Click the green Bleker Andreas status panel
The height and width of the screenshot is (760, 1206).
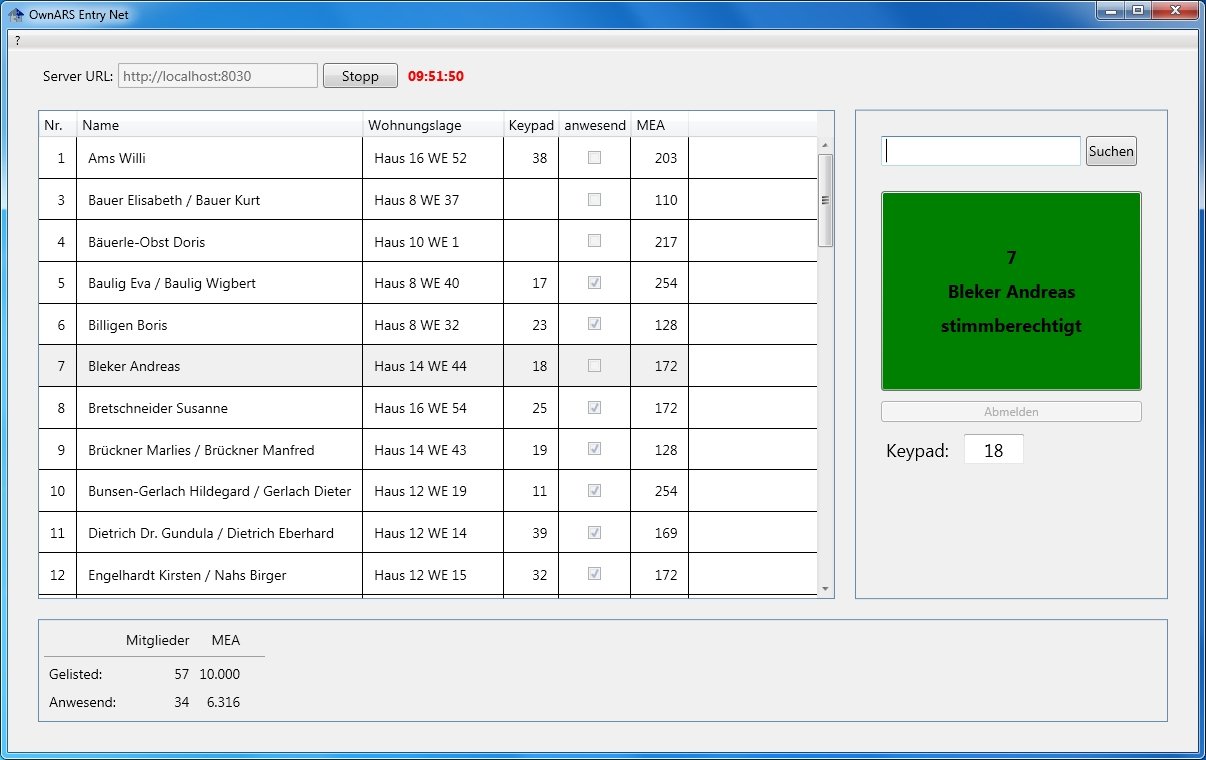[x=1011, y=291]
